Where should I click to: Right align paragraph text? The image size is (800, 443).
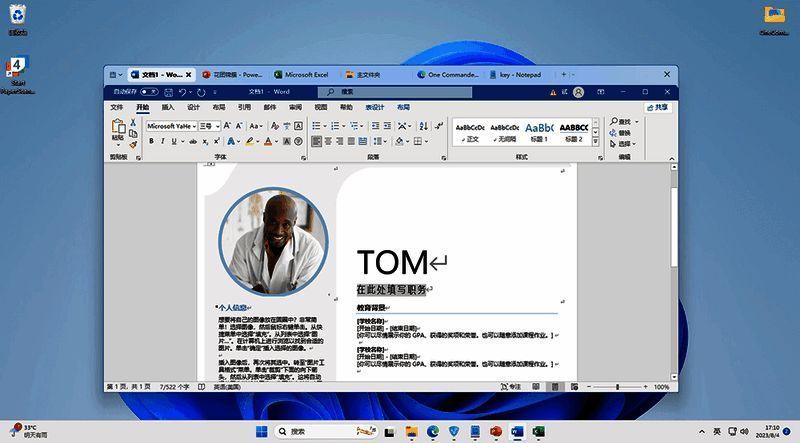[x=340, y=141]
